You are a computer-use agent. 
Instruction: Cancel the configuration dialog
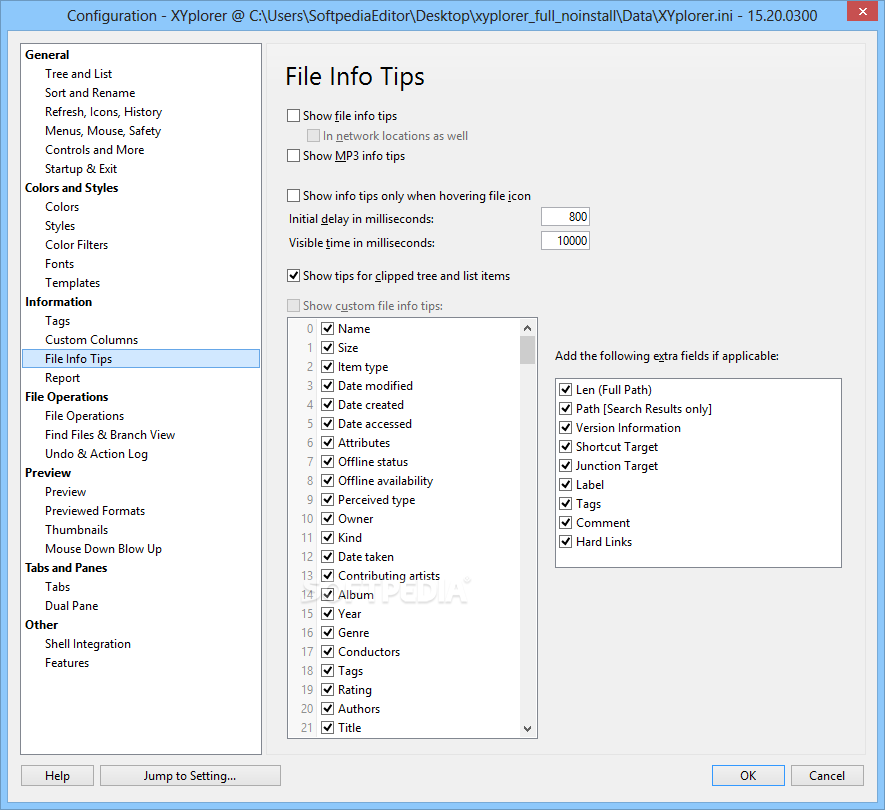coord(827,776)
